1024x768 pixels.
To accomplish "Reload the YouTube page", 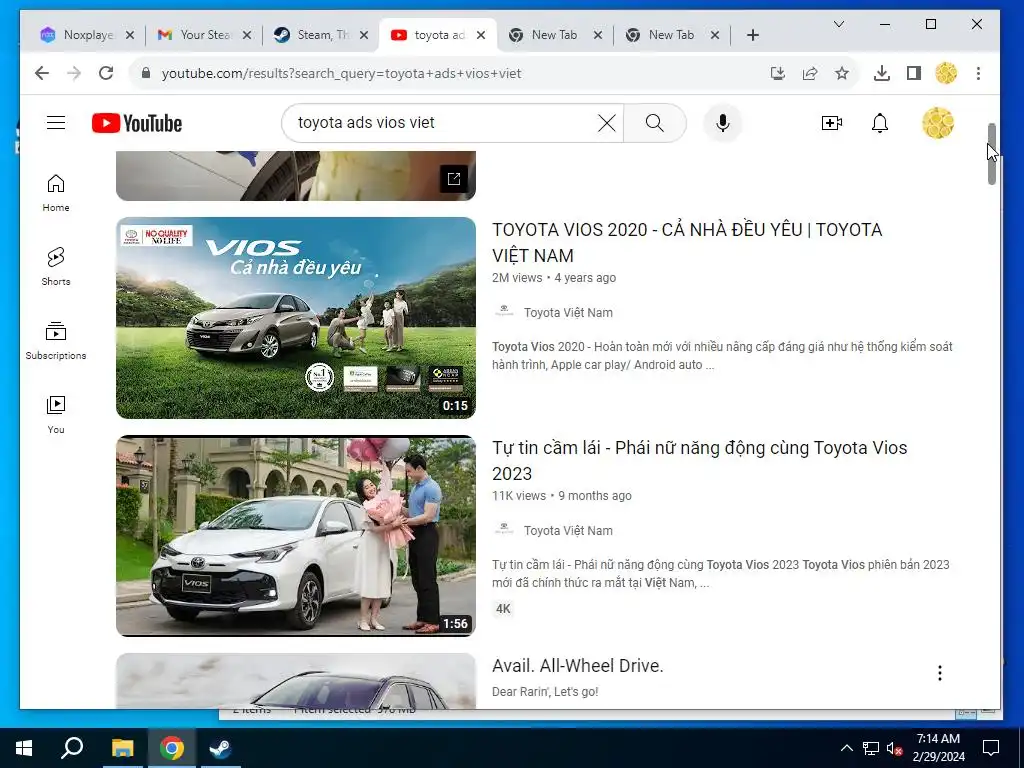I will click(x=106, y=73).
